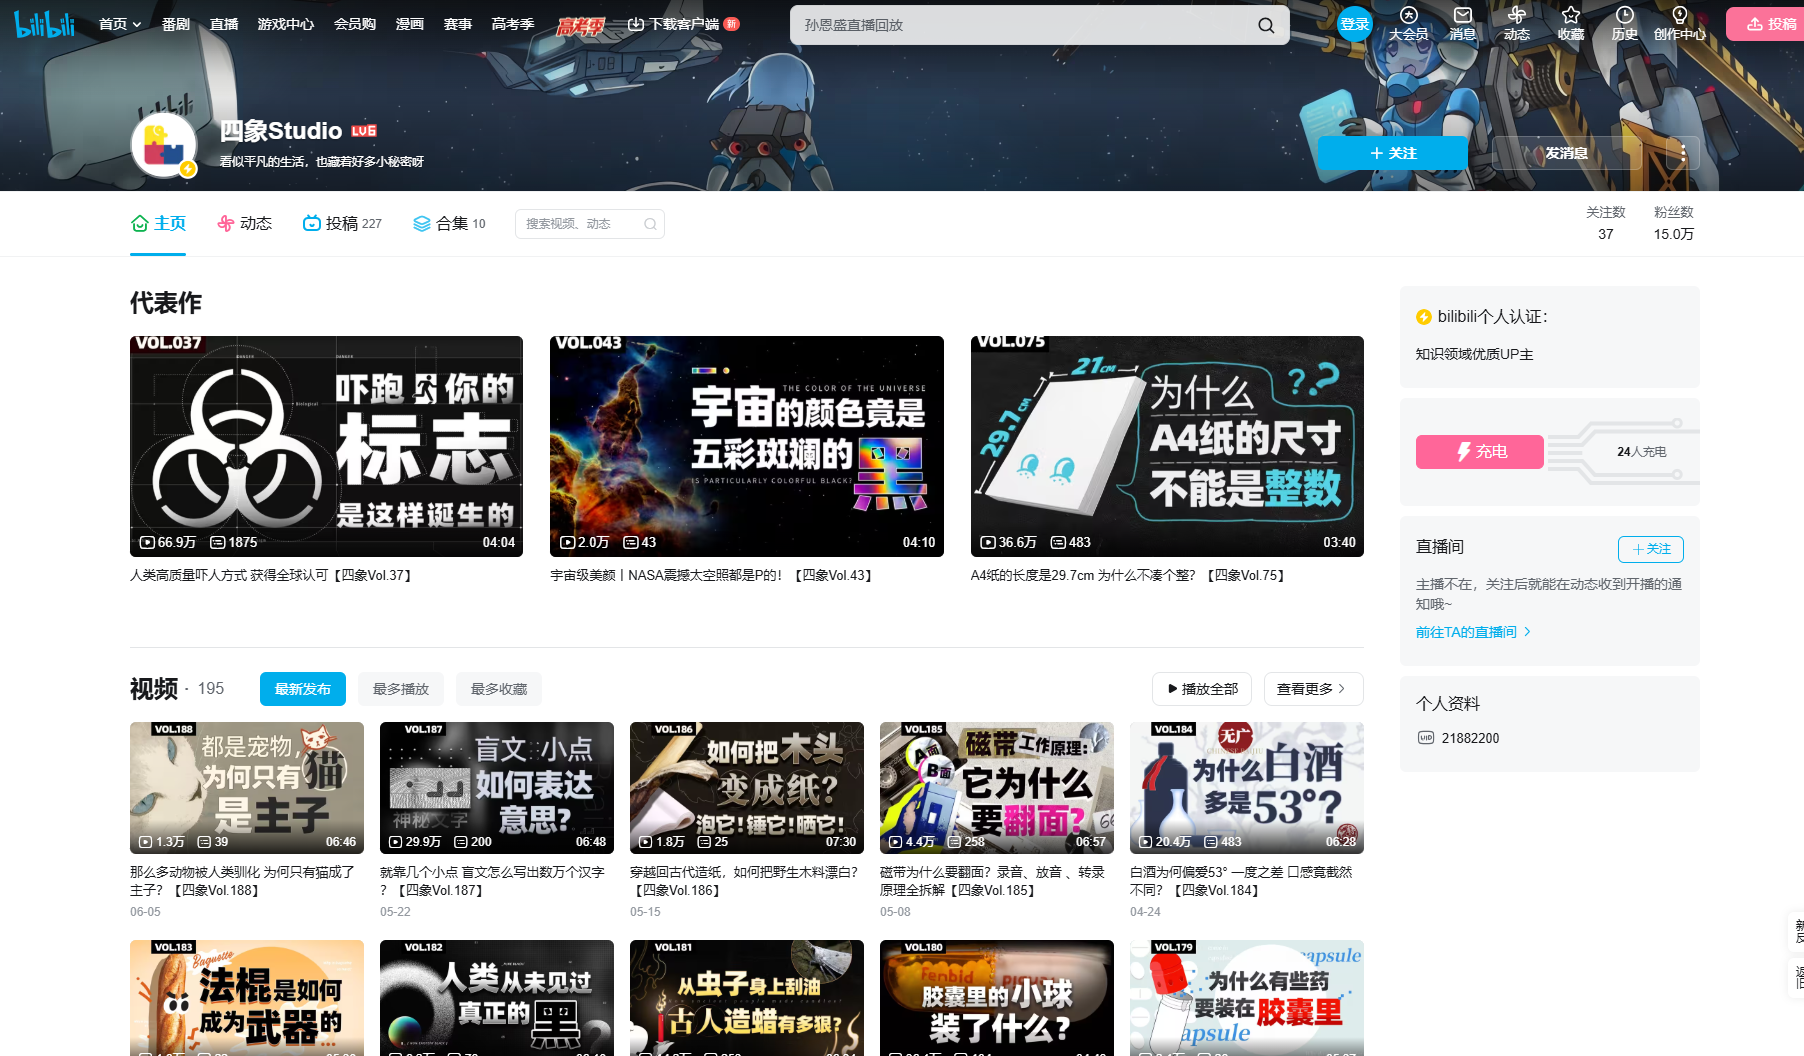Image resolution: width=1804 pixels, height=1056 pixels.
Task: Click the search magnifier icon
Action: point(1265,25)
